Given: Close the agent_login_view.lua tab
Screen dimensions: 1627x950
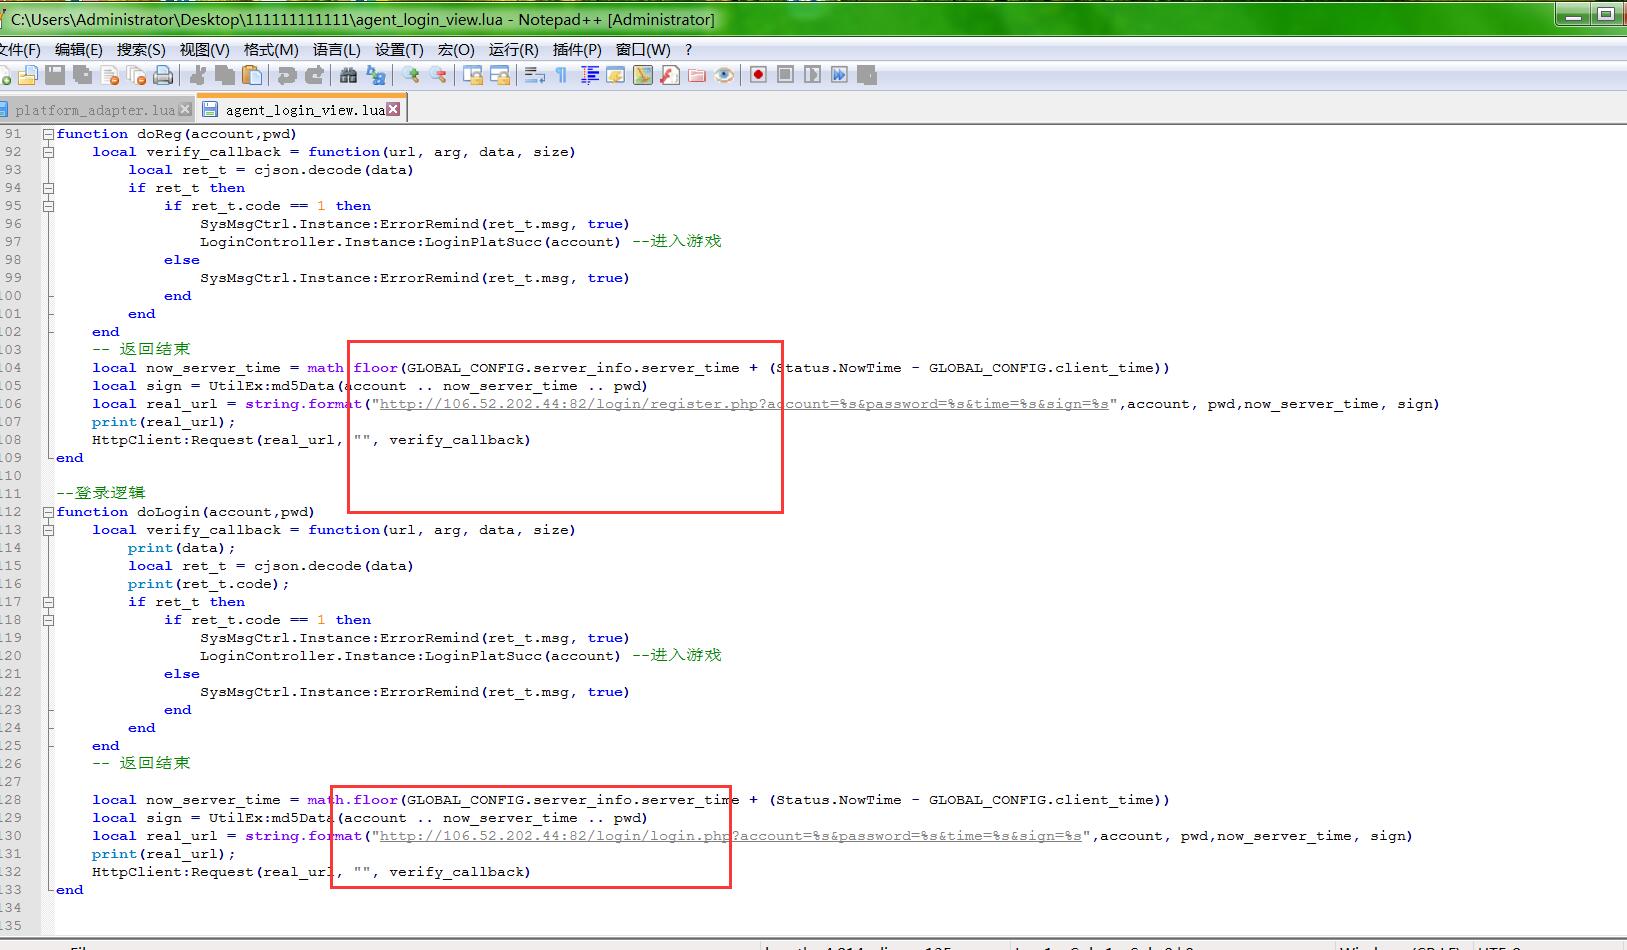Looking at the screenshot, I should coord(393,109).
